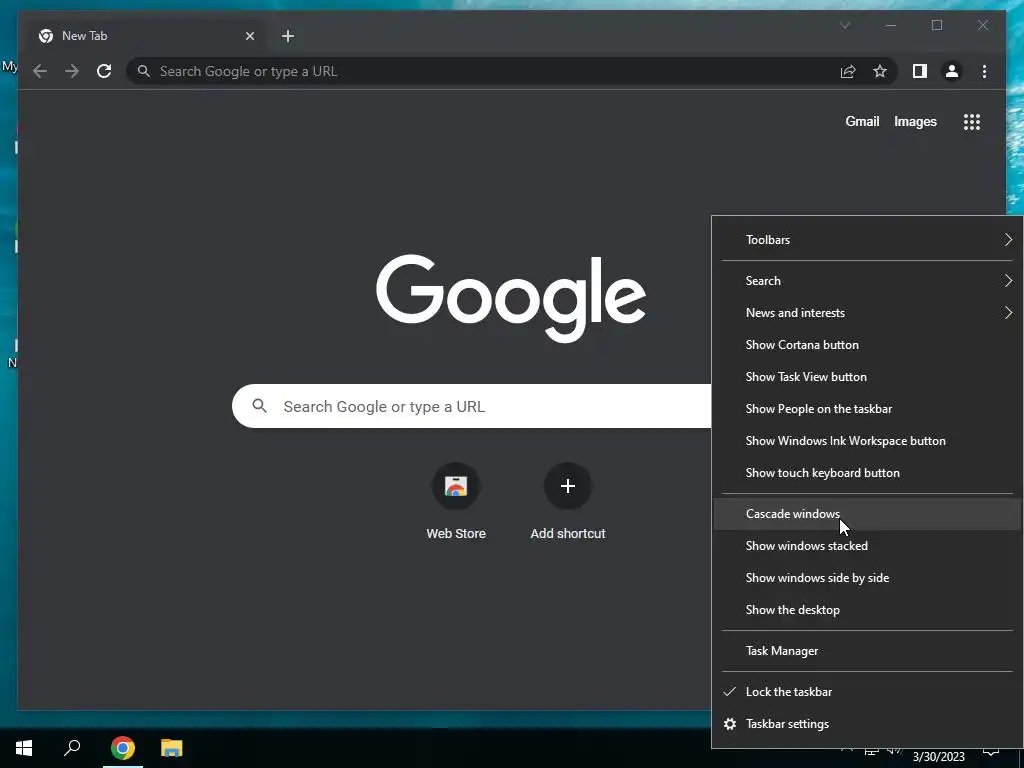This screenshot has height=768, width=1024.
Task: Expand the Toolbars submenu
Action: 867,240
